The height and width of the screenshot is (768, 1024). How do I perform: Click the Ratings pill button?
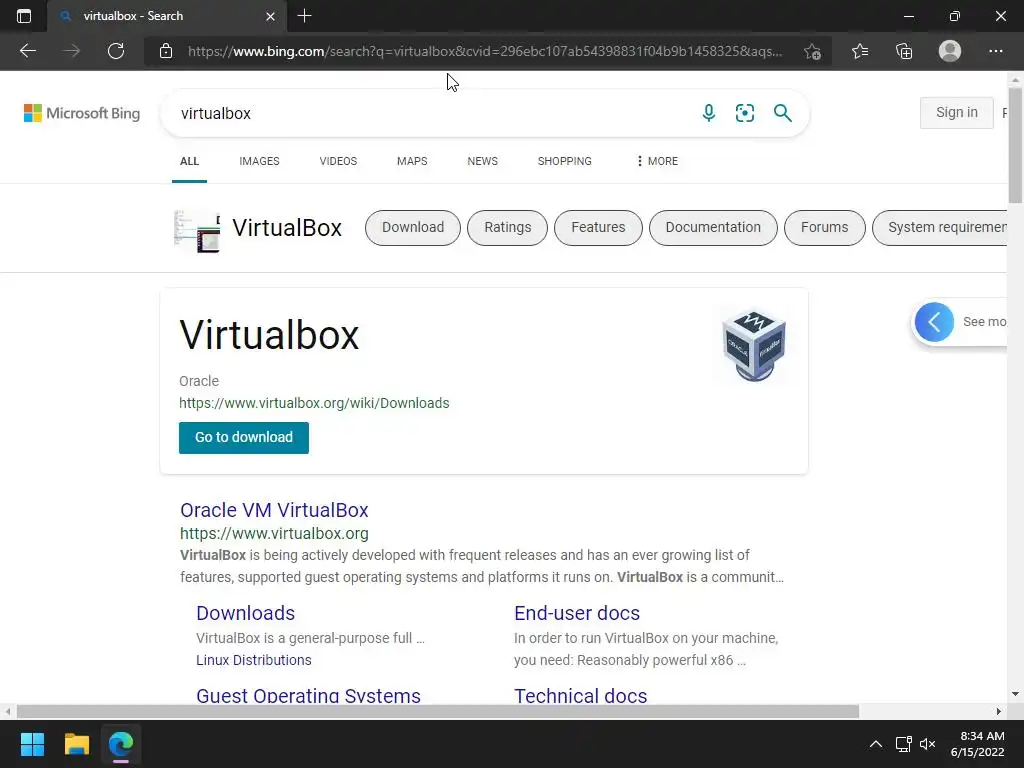pos(507,228)
